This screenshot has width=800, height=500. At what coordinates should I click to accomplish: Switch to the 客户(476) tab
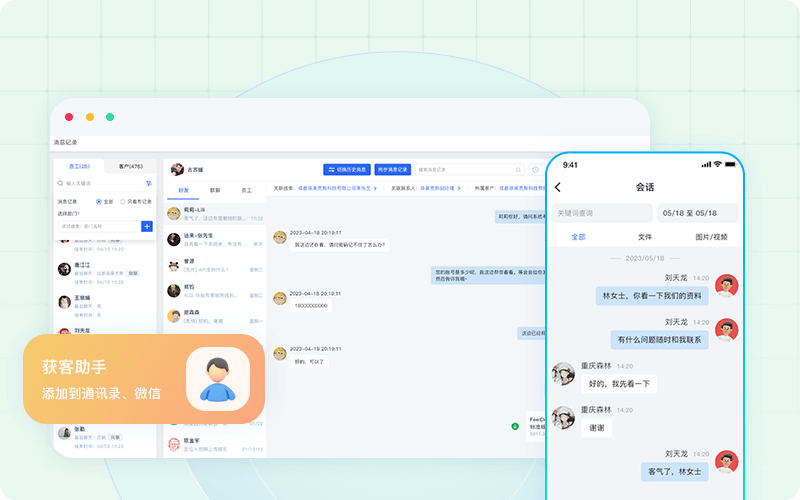[130, 166]
